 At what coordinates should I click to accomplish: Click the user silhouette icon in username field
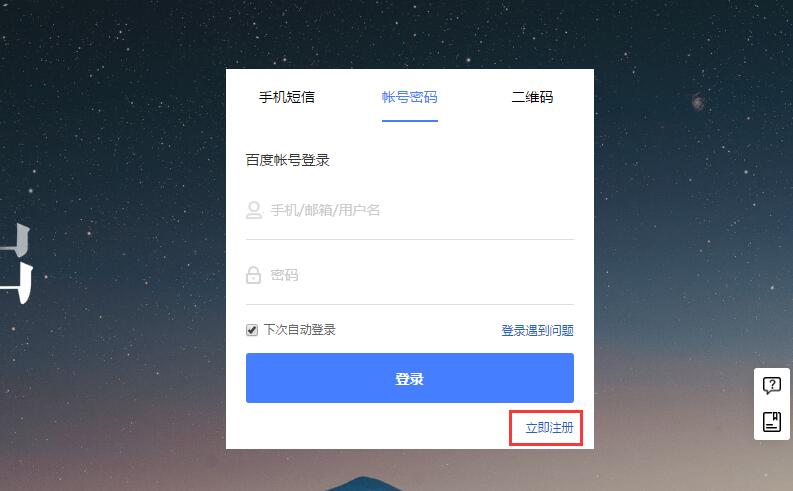(x=254, y=210)
